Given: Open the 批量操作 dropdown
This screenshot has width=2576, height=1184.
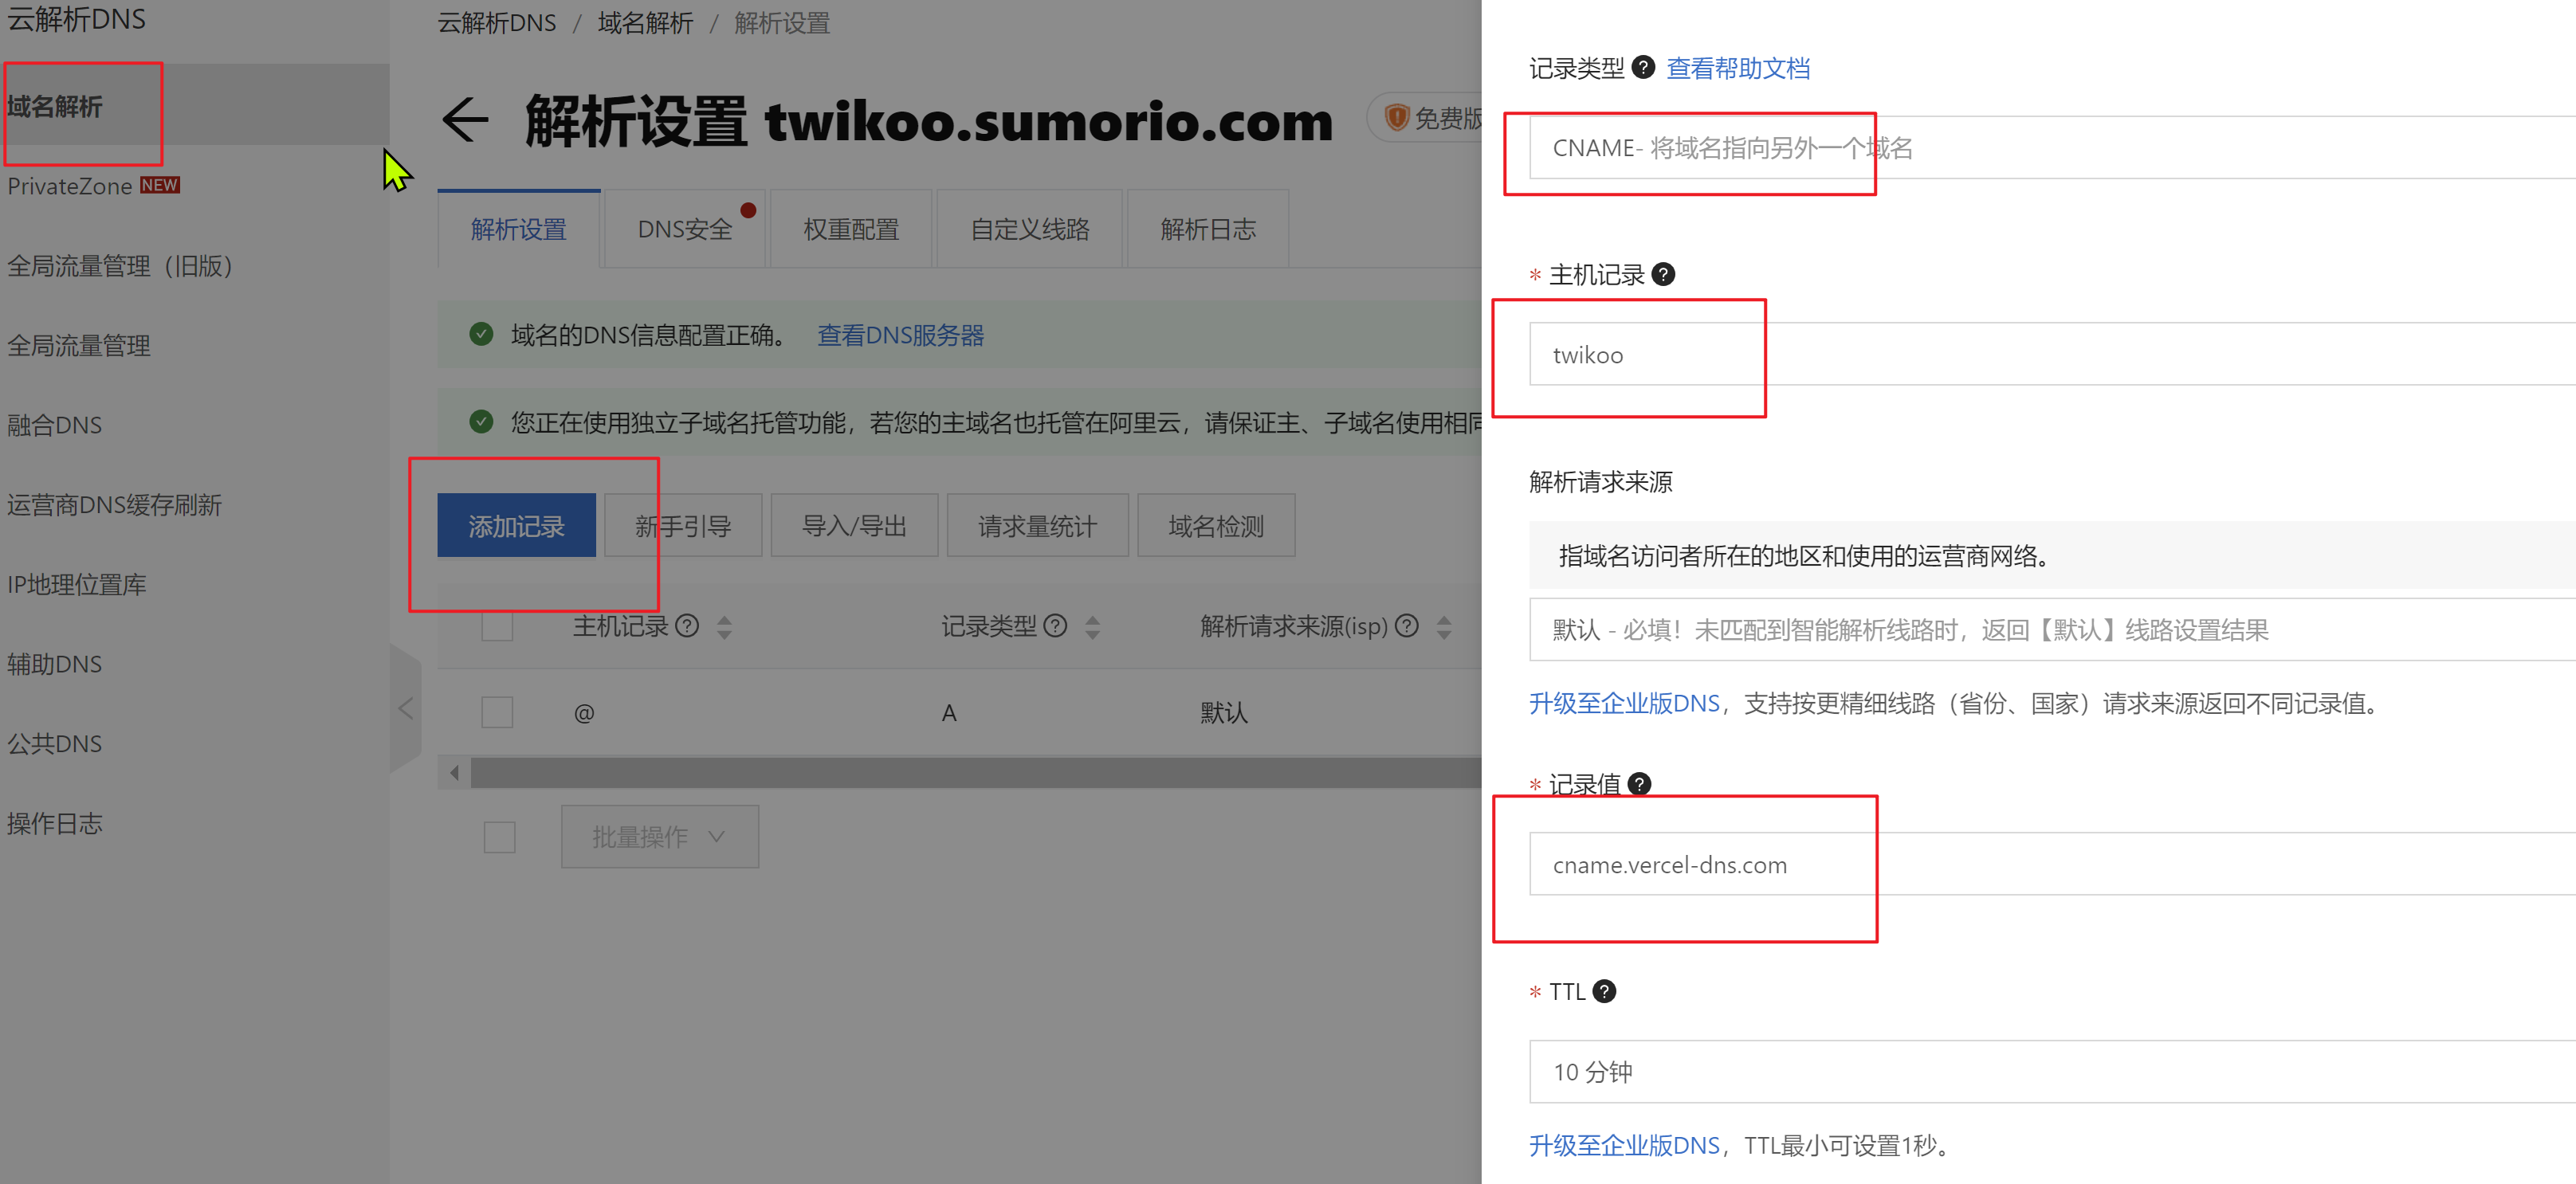Looking at the screenshot, I should tap(660, 837).
